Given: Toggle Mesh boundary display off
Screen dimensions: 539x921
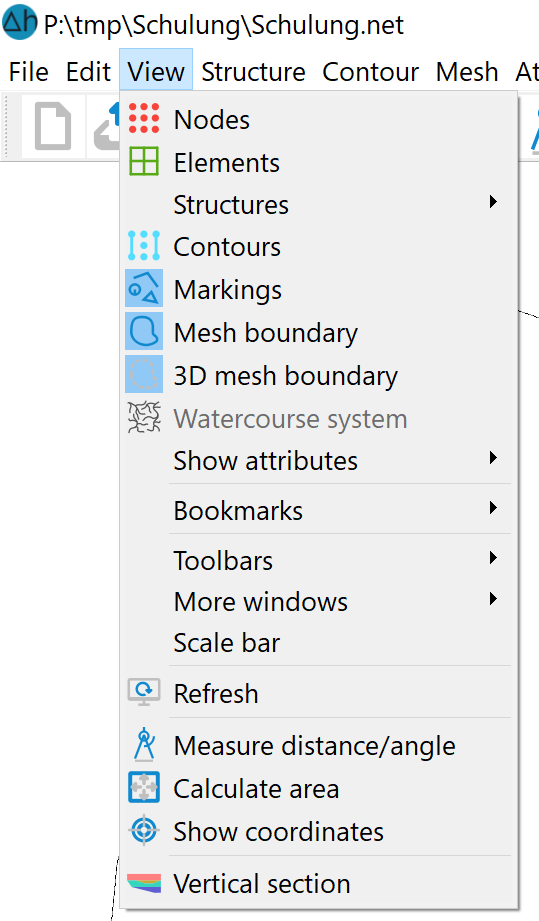Looking at the screenshot, I should pos(318,332).
